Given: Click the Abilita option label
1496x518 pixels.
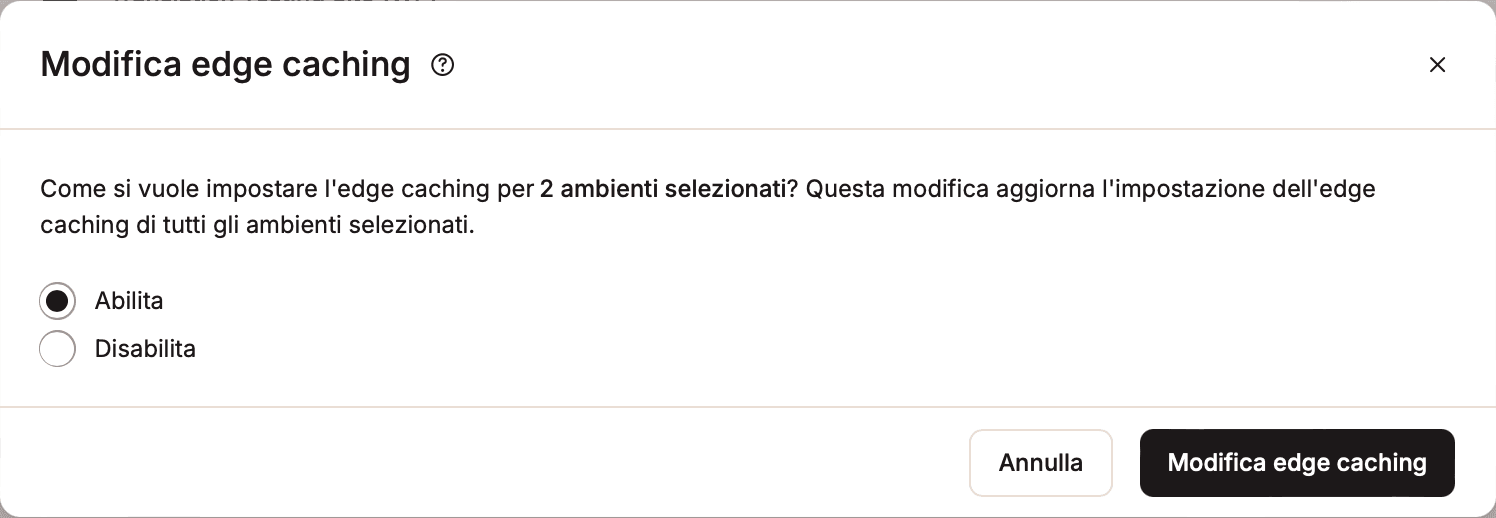Looking at the screenshot, I should (129, 301).
